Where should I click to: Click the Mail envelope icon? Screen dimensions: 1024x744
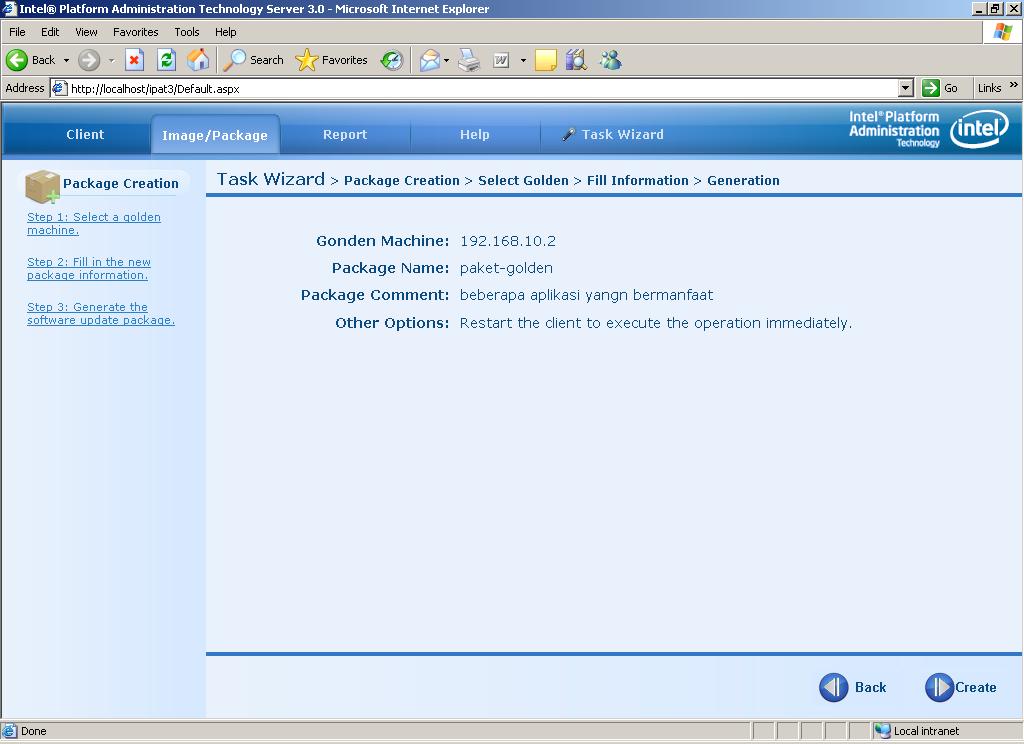coord(430,60)
